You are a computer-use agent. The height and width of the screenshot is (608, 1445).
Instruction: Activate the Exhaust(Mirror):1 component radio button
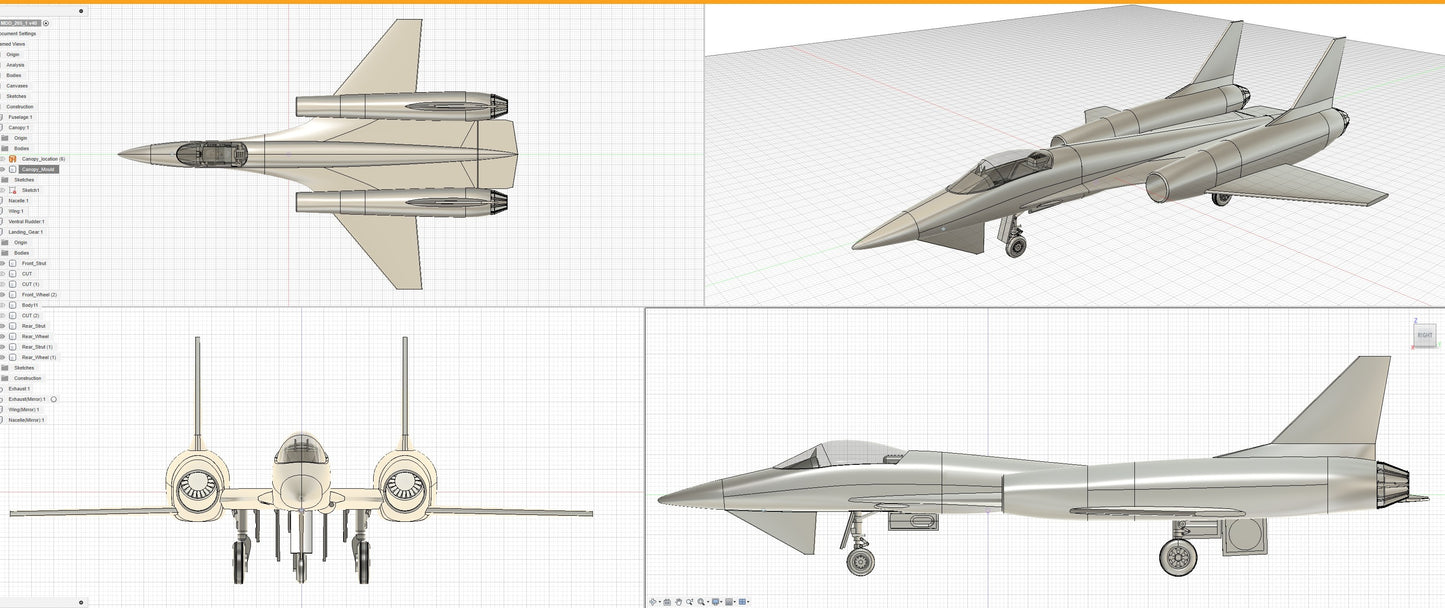54,399
